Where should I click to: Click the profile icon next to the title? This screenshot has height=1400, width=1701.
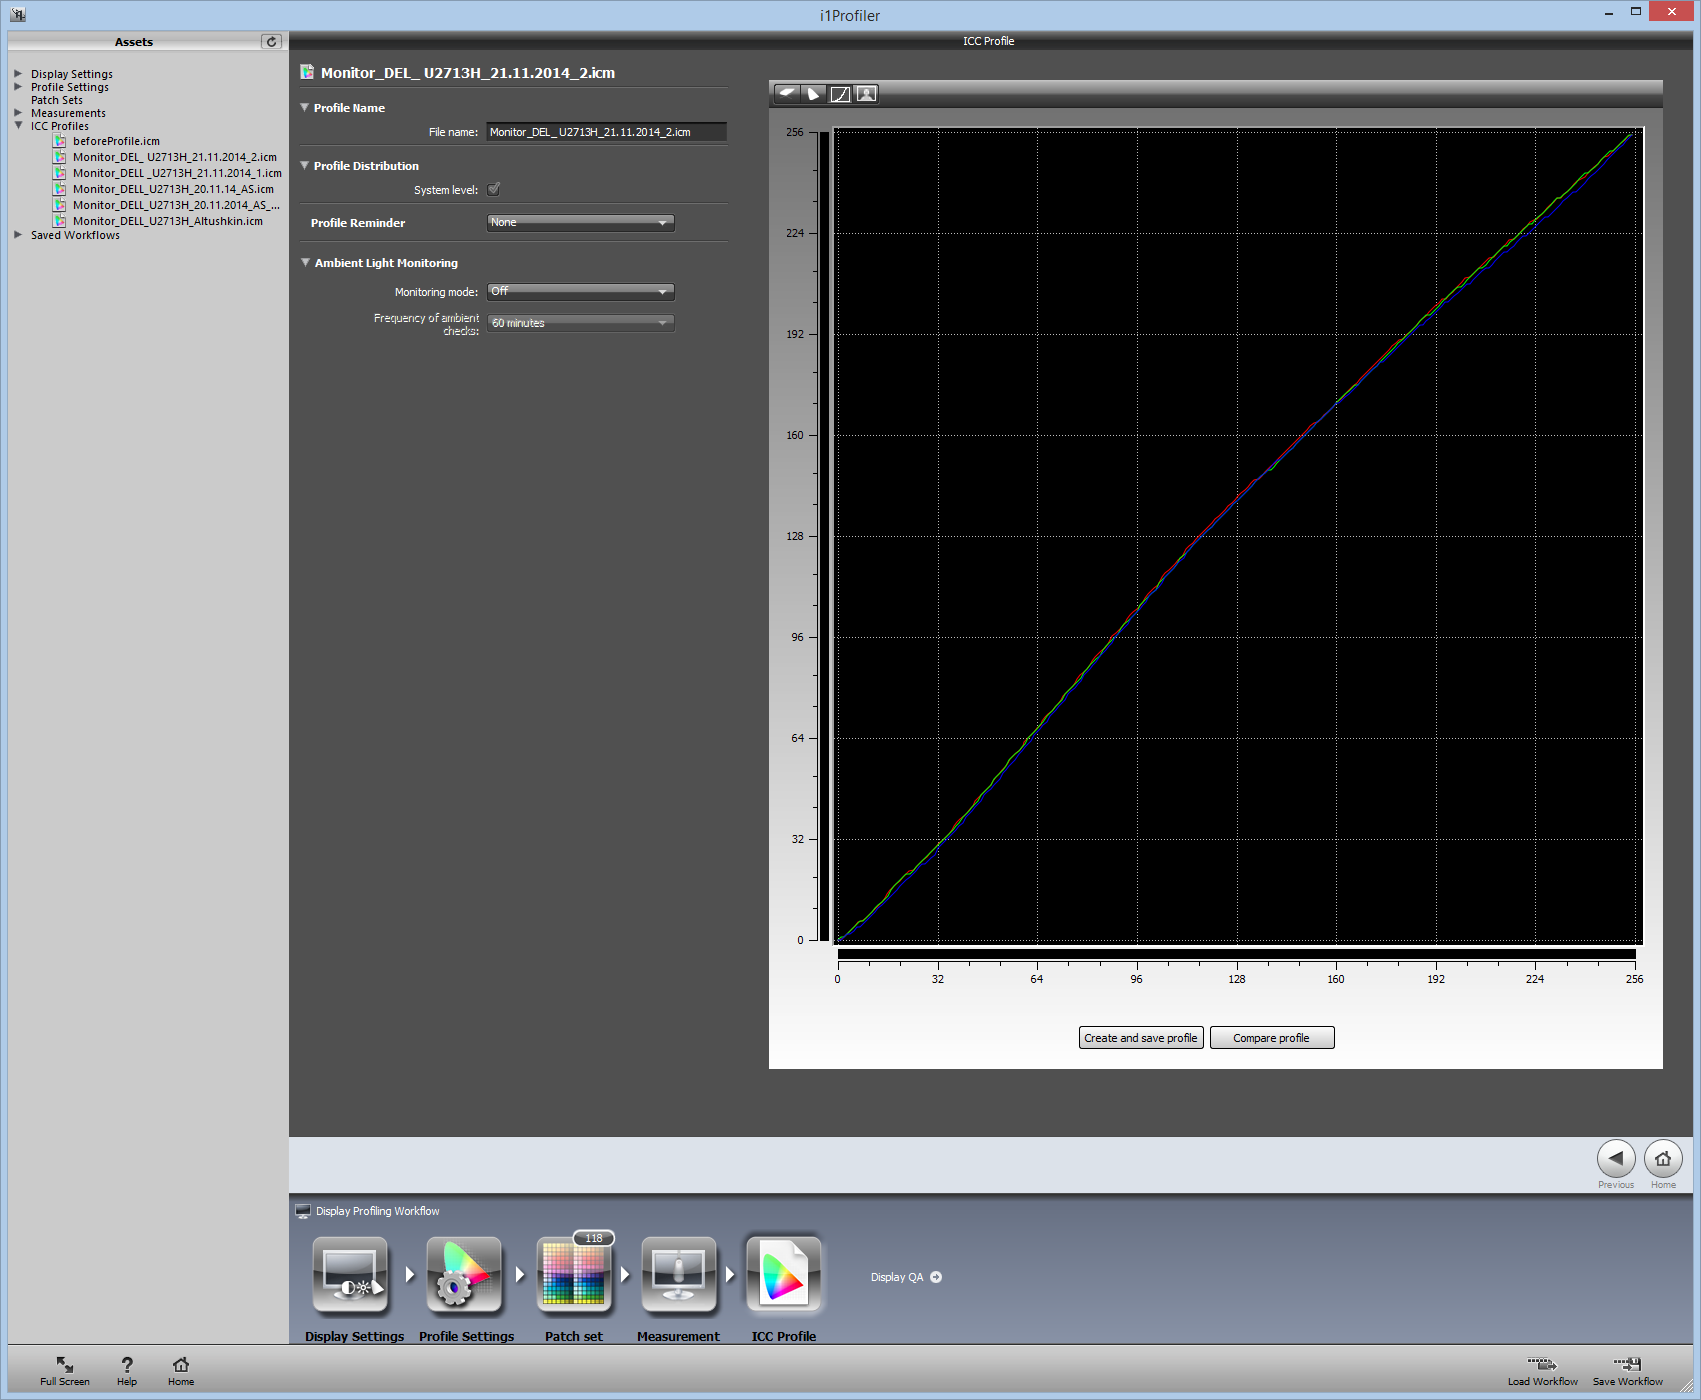point(307,72)
